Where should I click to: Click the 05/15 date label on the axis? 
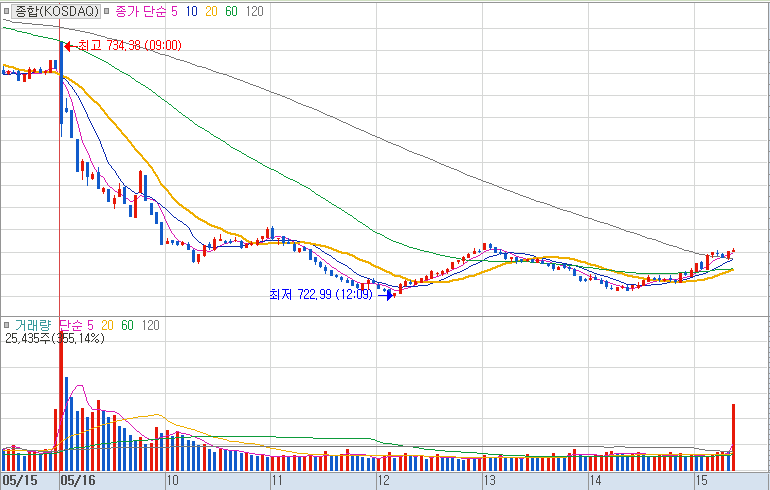(20, 481)
